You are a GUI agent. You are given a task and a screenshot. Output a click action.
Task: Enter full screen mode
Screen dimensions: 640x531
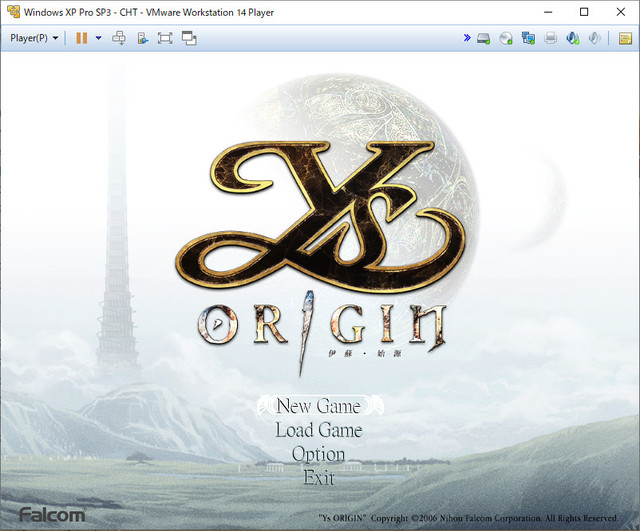pos(165,38)
